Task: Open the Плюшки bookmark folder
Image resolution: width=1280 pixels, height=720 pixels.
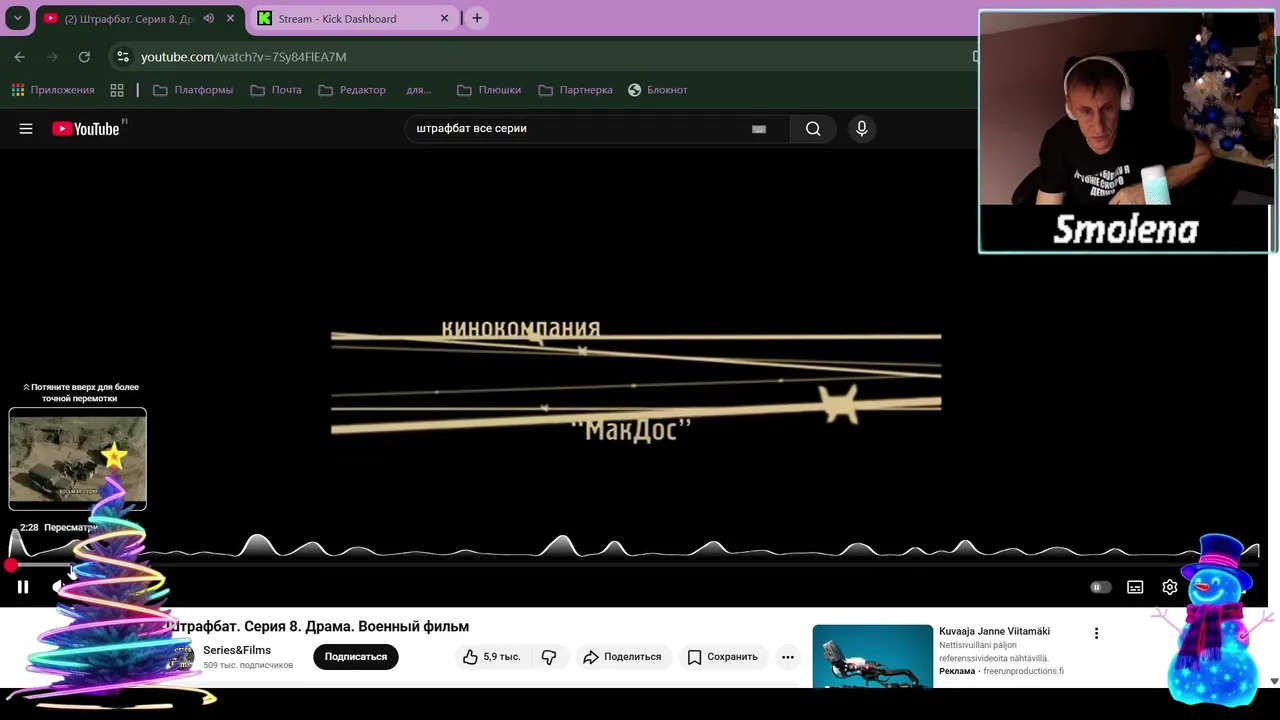Action: click(489, 90)
